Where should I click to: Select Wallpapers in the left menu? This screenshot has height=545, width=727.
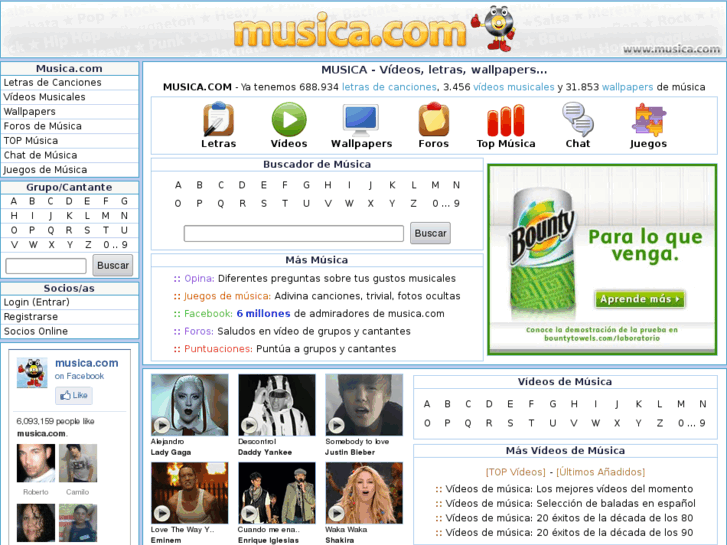[30, 112]
